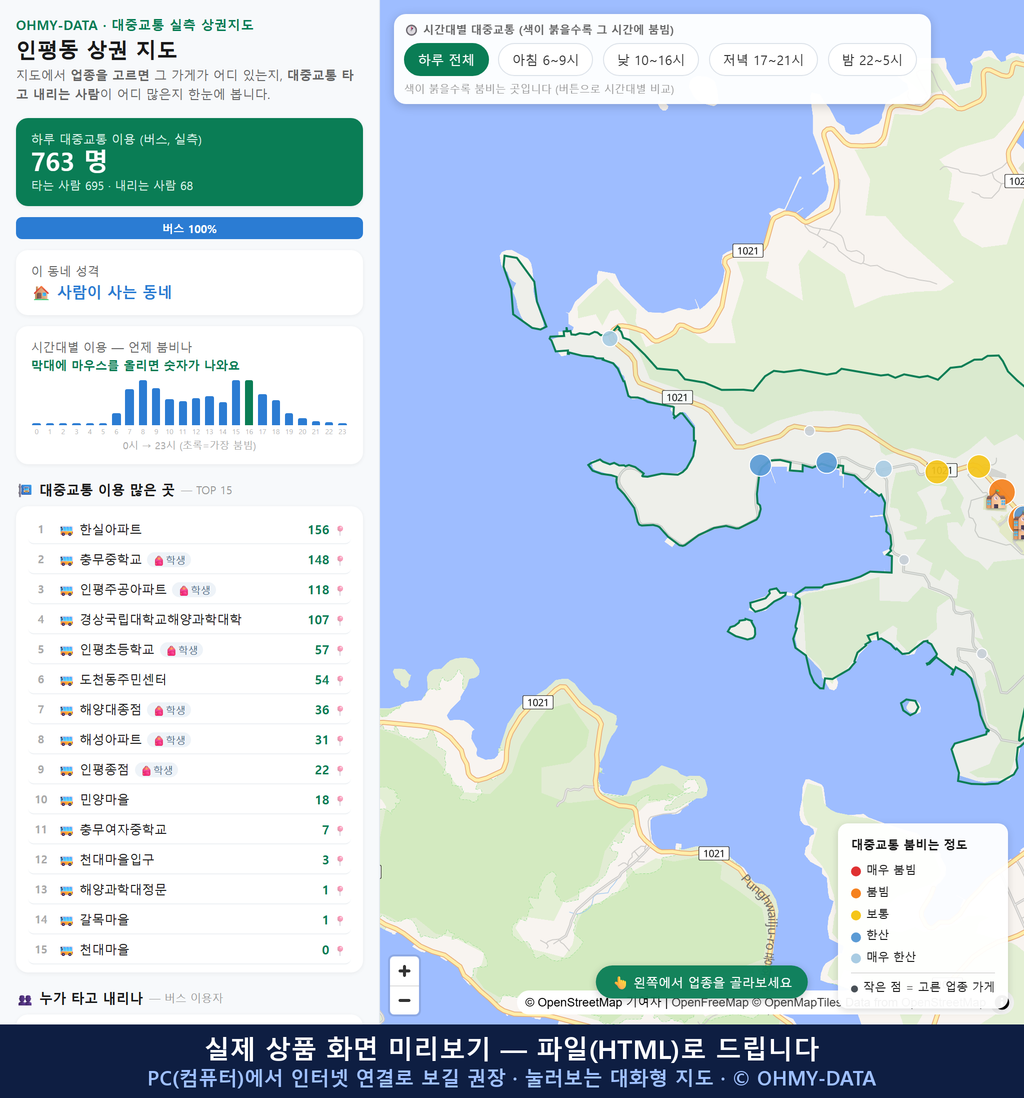Click pin icon in 경상국립대학교해양과학대학 row
The image size is (1024, 1098).
click(x=340, y=620)
